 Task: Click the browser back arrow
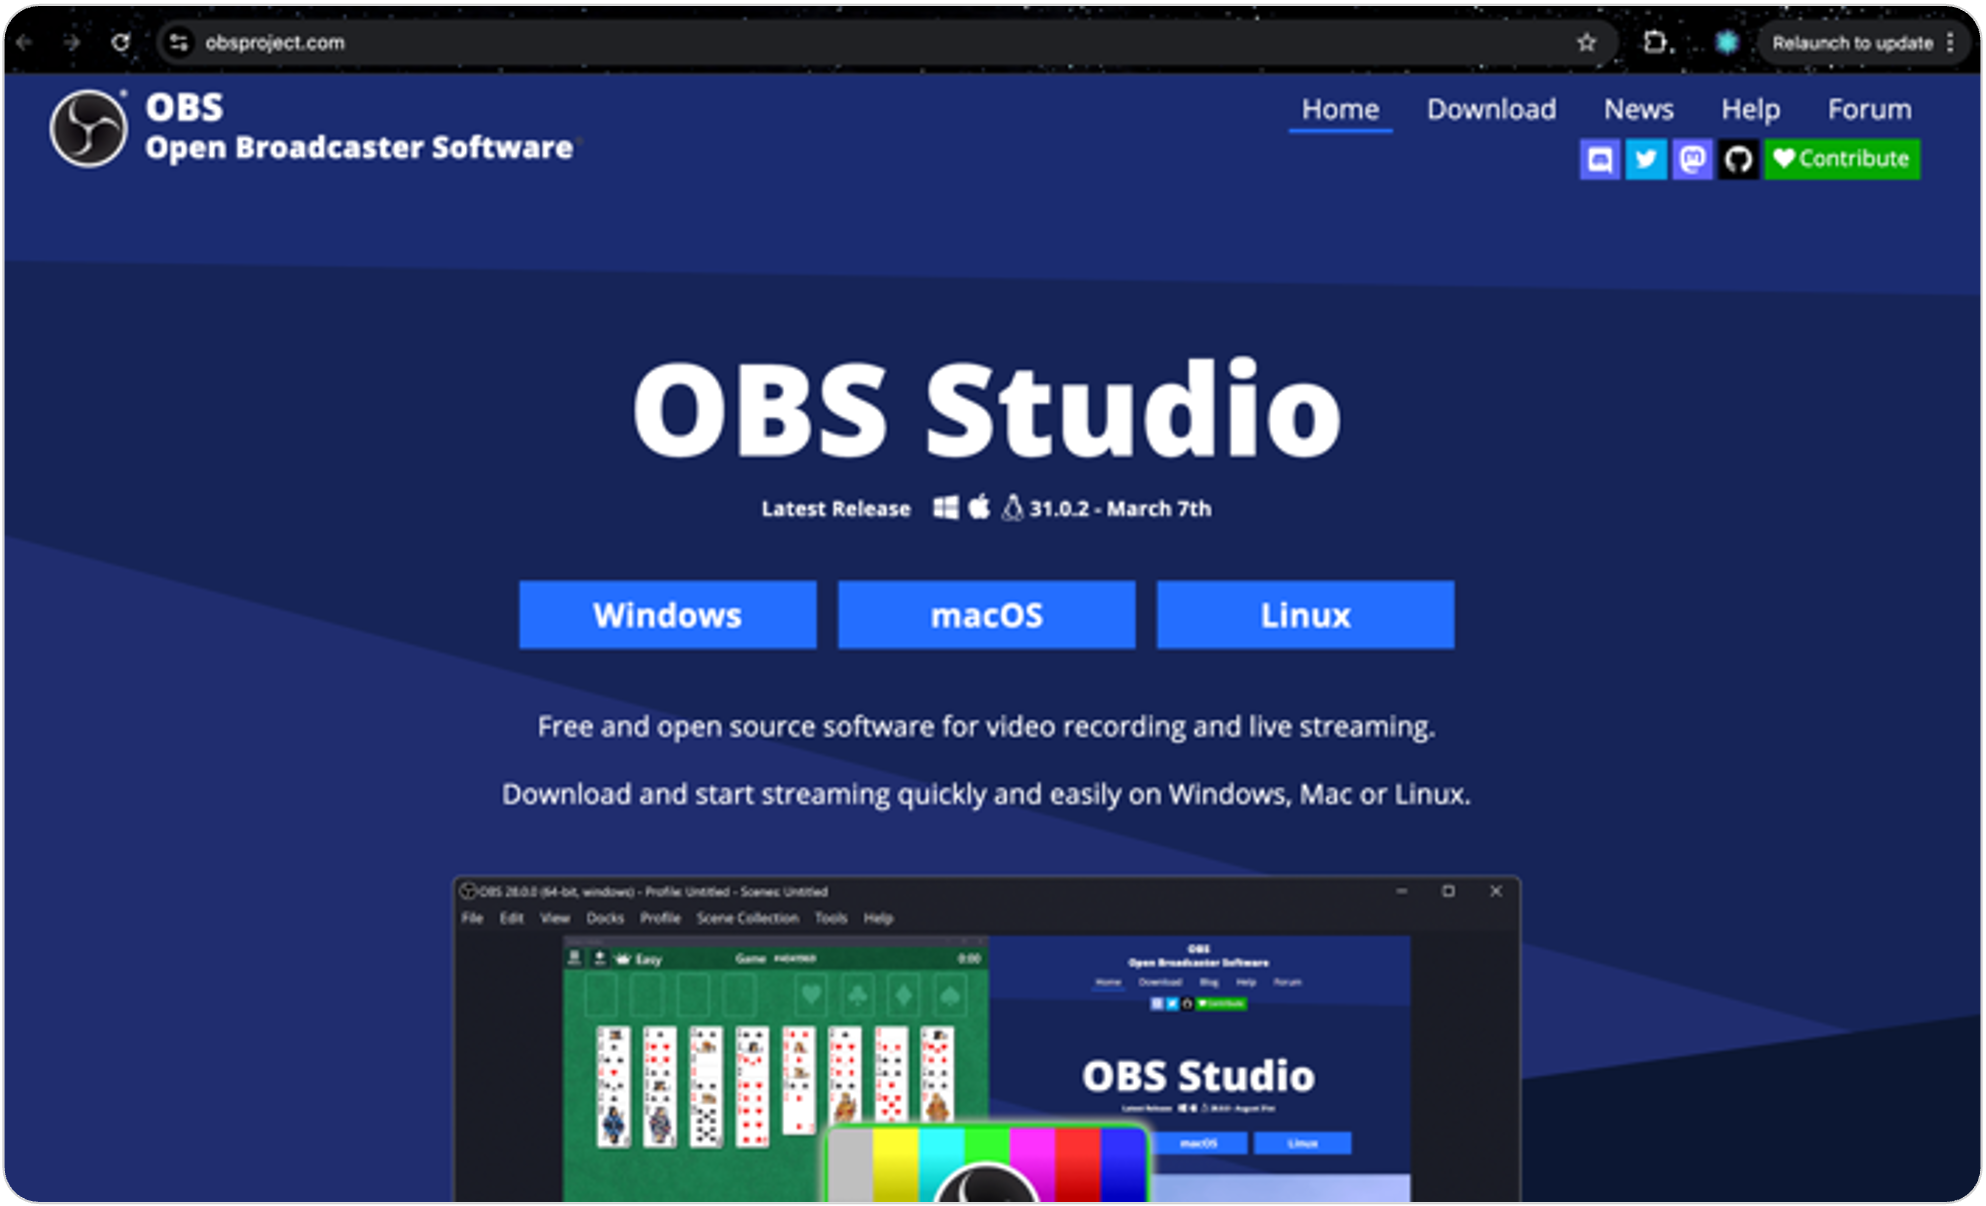(24, 43)
